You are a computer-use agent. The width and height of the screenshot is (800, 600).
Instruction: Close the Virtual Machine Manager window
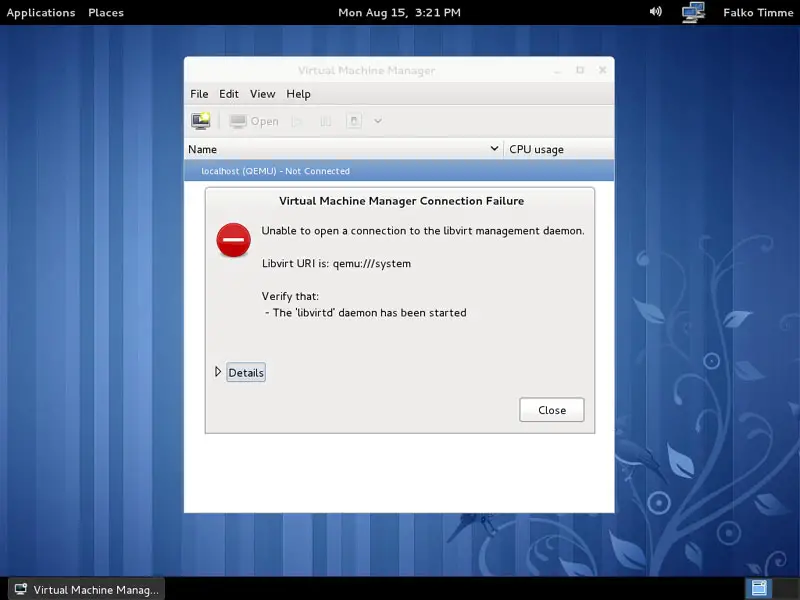coord(603,70)
